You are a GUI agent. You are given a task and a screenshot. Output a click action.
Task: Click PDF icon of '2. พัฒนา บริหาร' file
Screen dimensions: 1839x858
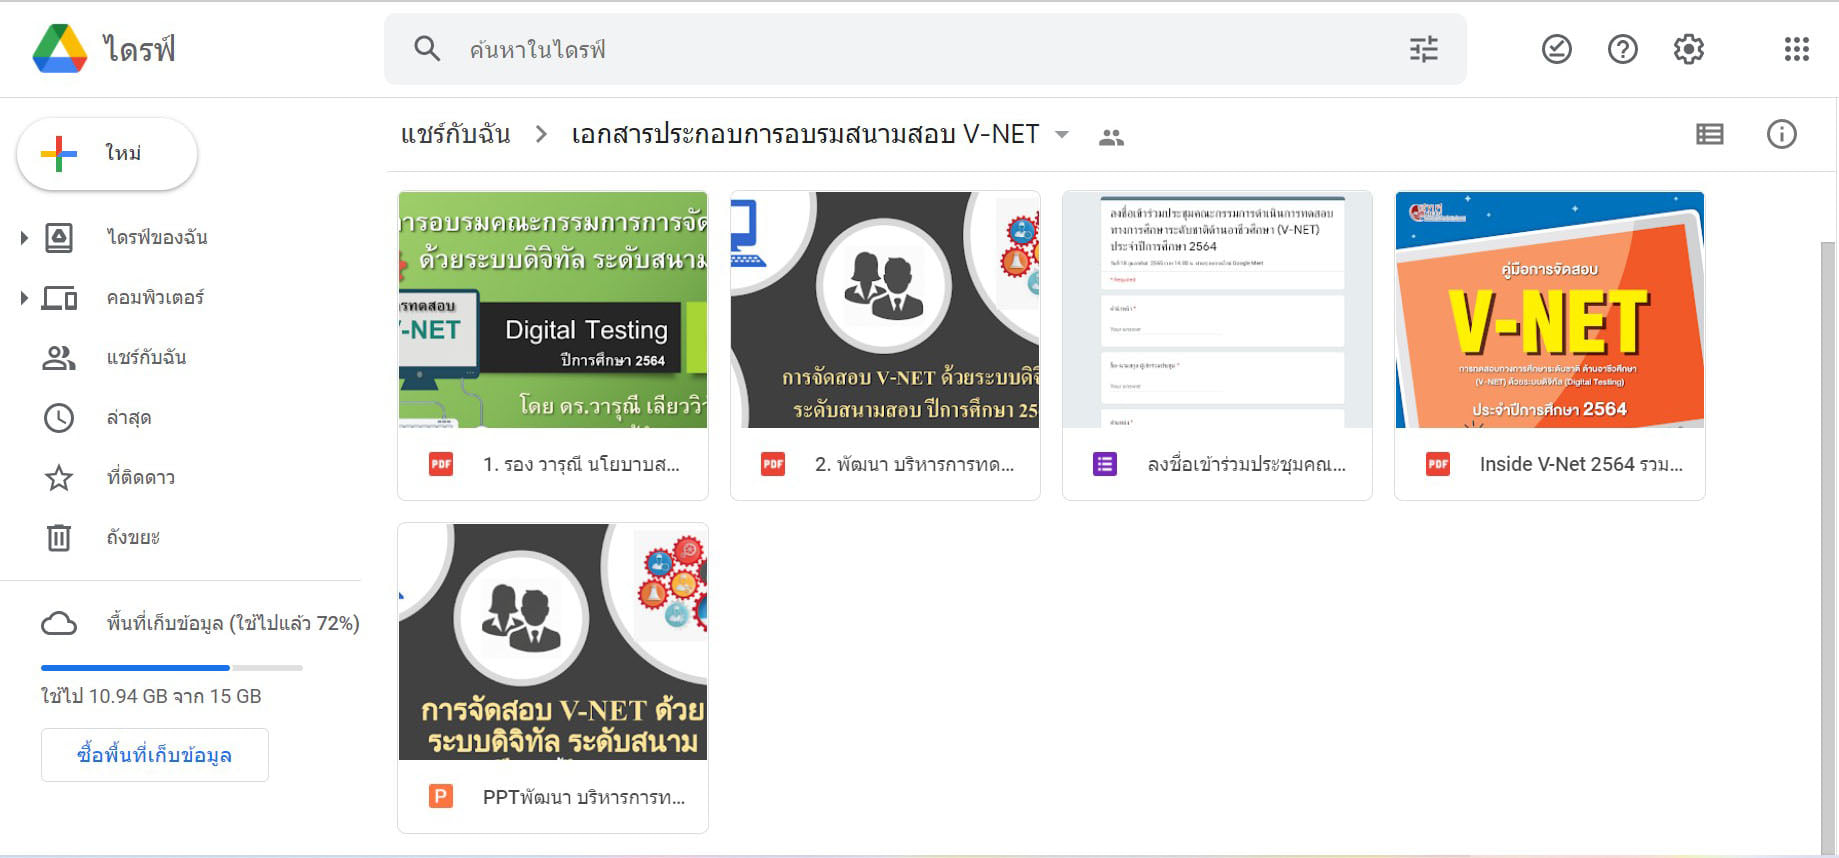pos(773,464)
